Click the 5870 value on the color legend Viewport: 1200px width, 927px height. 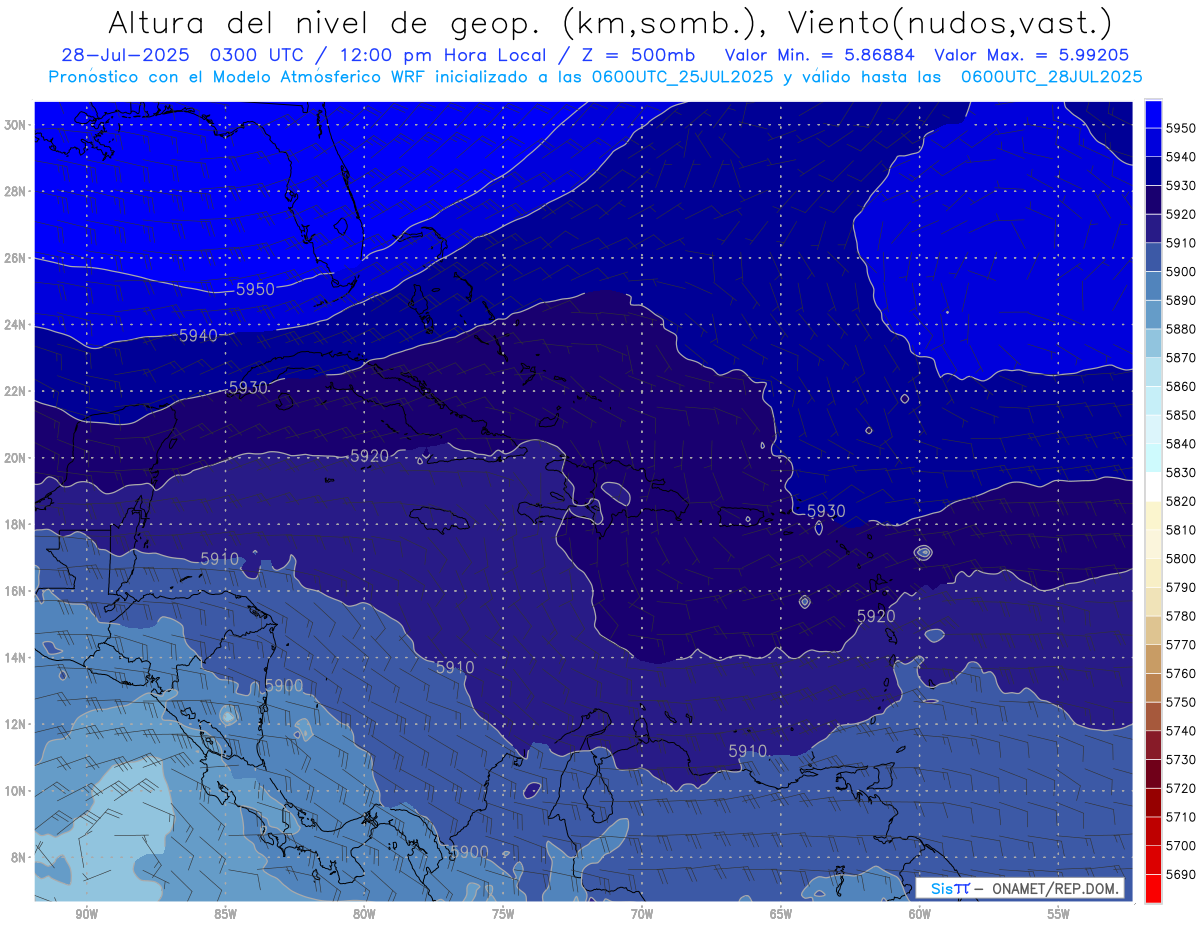tap(1181, 358)
